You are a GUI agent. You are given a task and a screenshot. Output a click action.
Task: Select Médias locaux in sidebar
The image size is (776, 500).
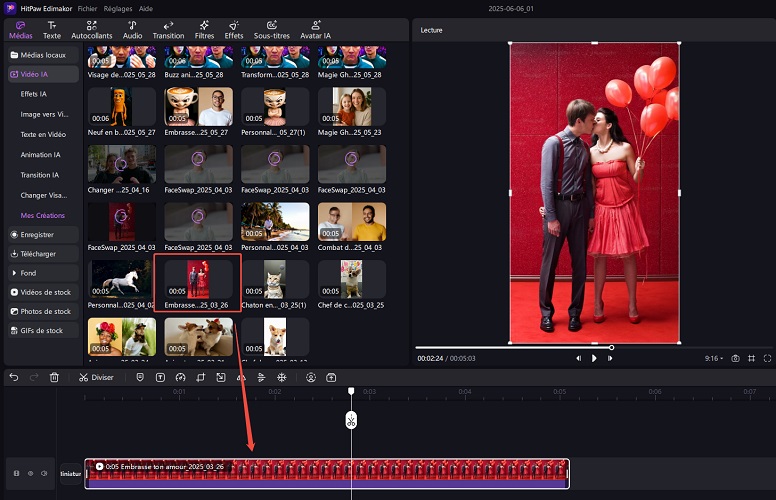[43, 55]
